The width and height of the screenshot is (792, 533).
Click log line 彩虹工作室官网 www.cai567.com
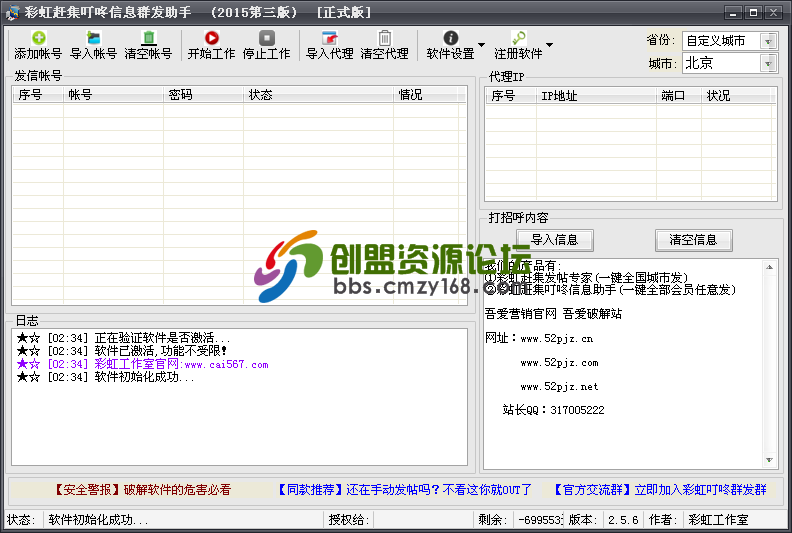tap(142, 364)
